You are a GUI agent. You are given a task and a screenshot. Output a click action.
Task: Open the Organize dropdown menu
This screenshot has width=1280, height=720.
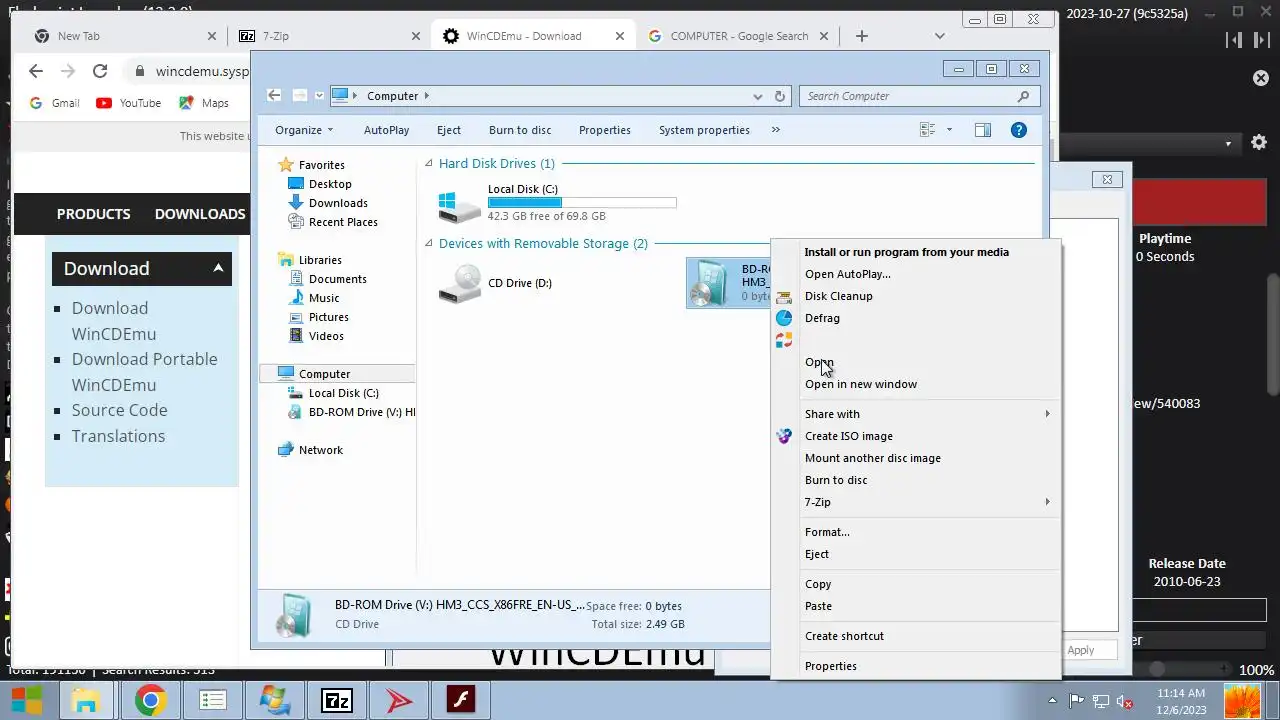pyautogui.click(x=304, y=130)
